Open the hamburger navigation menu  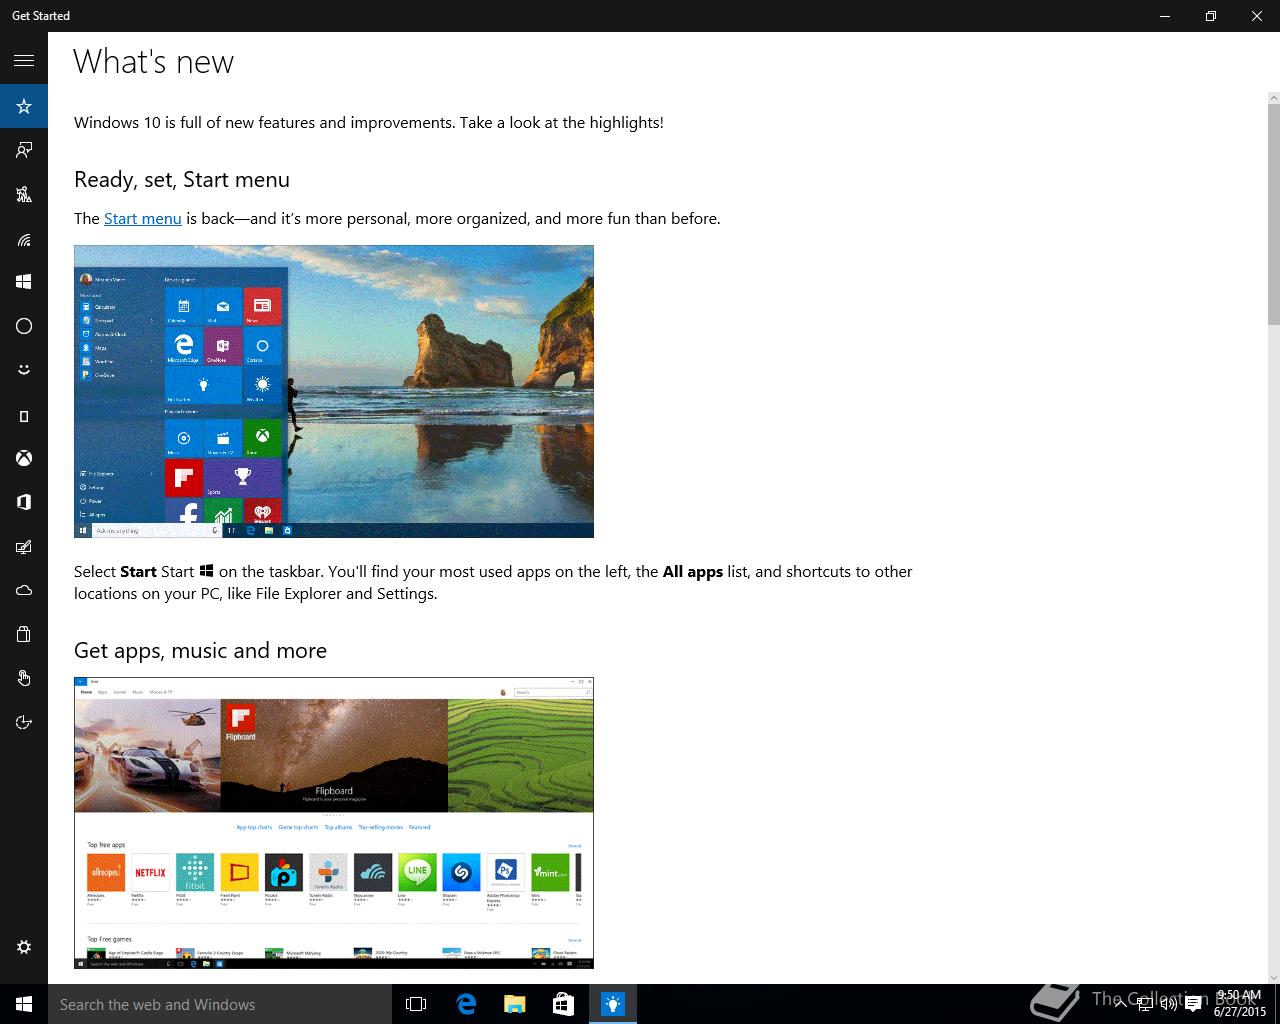coord(24,61)
